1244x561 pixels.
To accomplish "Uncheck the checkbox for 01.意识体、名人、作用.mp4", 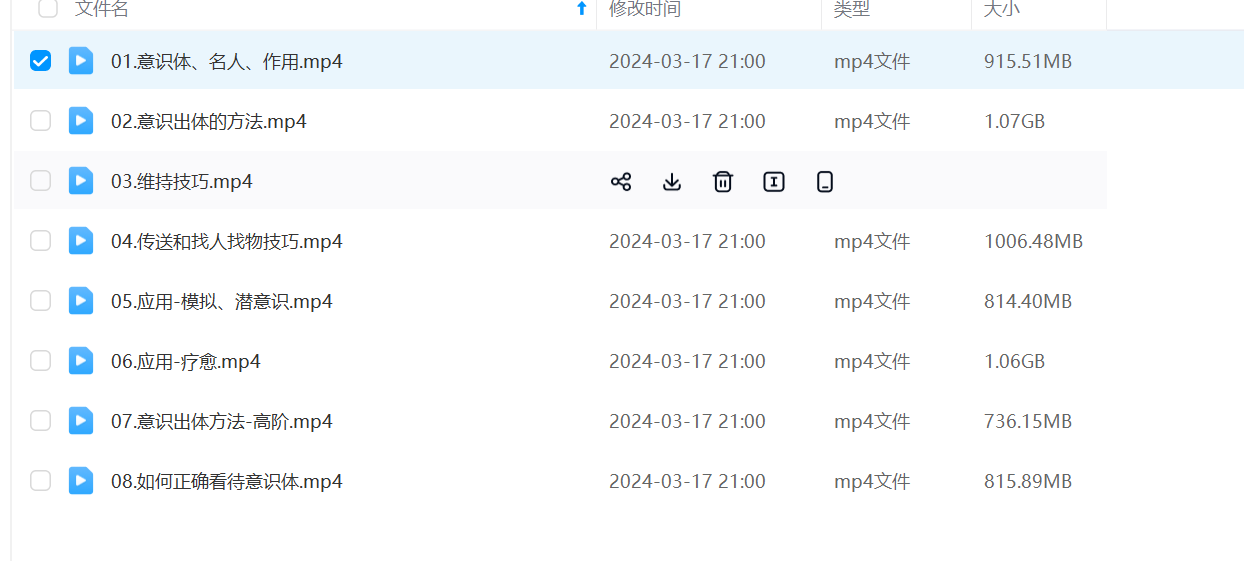I will tap(40, 61).
